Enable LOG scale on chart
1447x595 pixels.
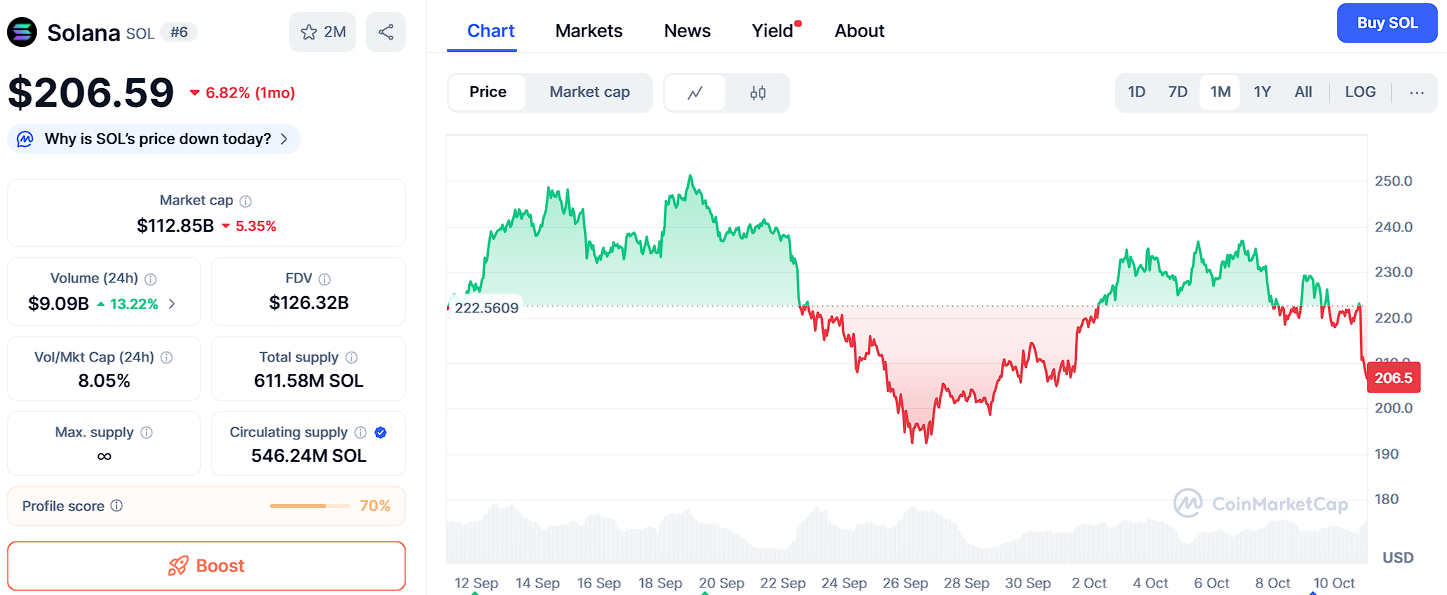(x=1360, y=92)
